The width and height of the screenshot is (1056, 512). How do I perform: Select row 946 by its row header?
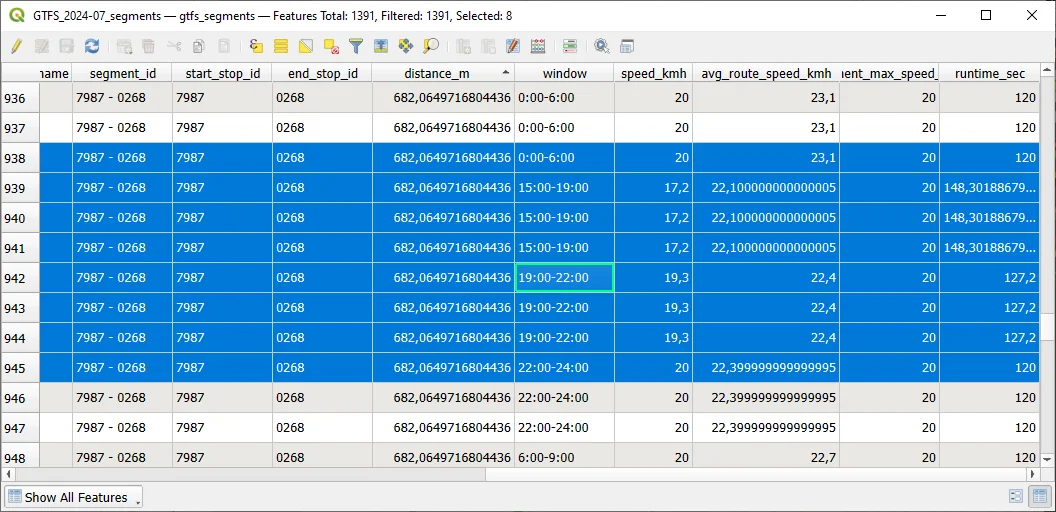click(20, 398)
